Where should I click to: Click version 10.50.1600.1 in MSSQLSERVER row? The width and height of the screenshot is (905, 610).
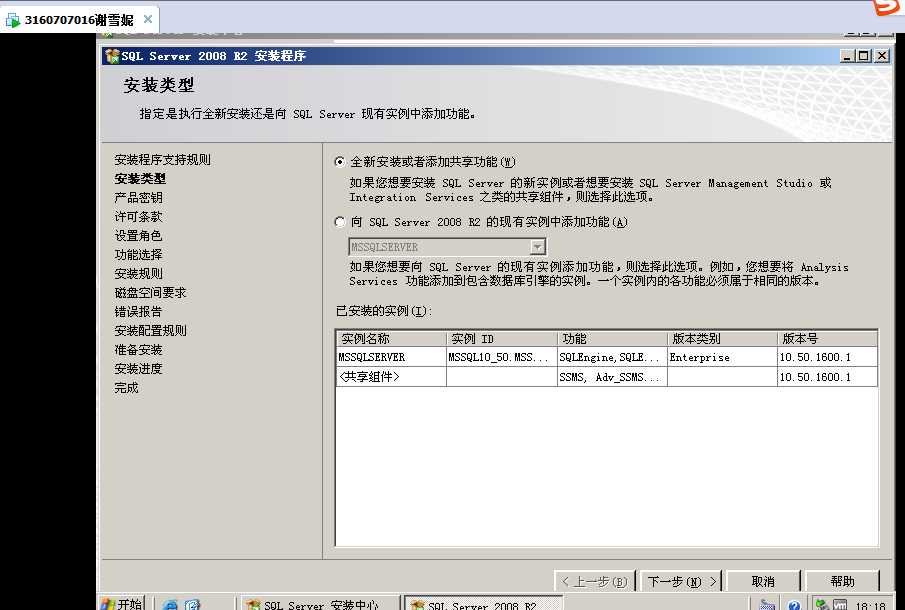click(x=827, y=357)
